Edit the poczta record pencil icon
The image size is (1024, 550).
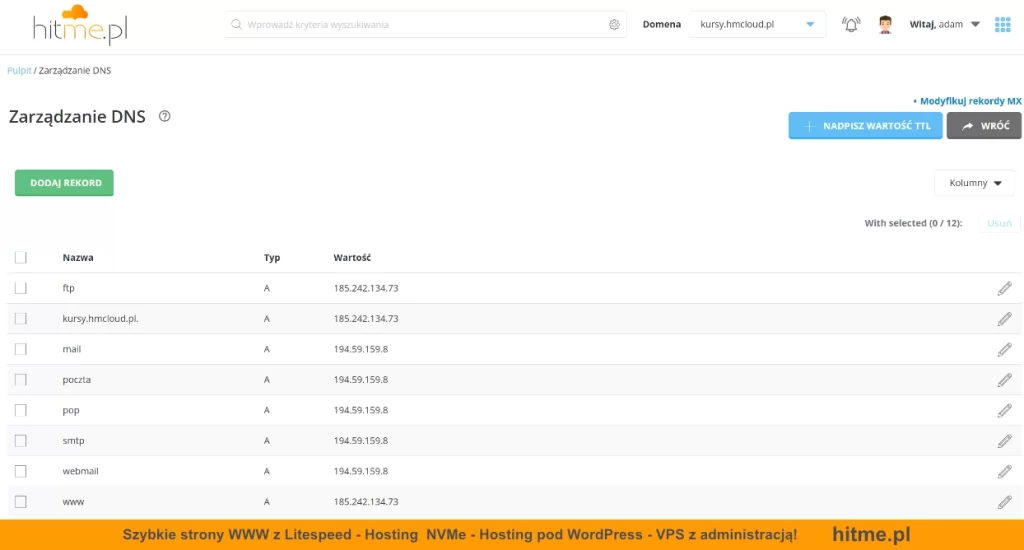(x=1004, y=380)
